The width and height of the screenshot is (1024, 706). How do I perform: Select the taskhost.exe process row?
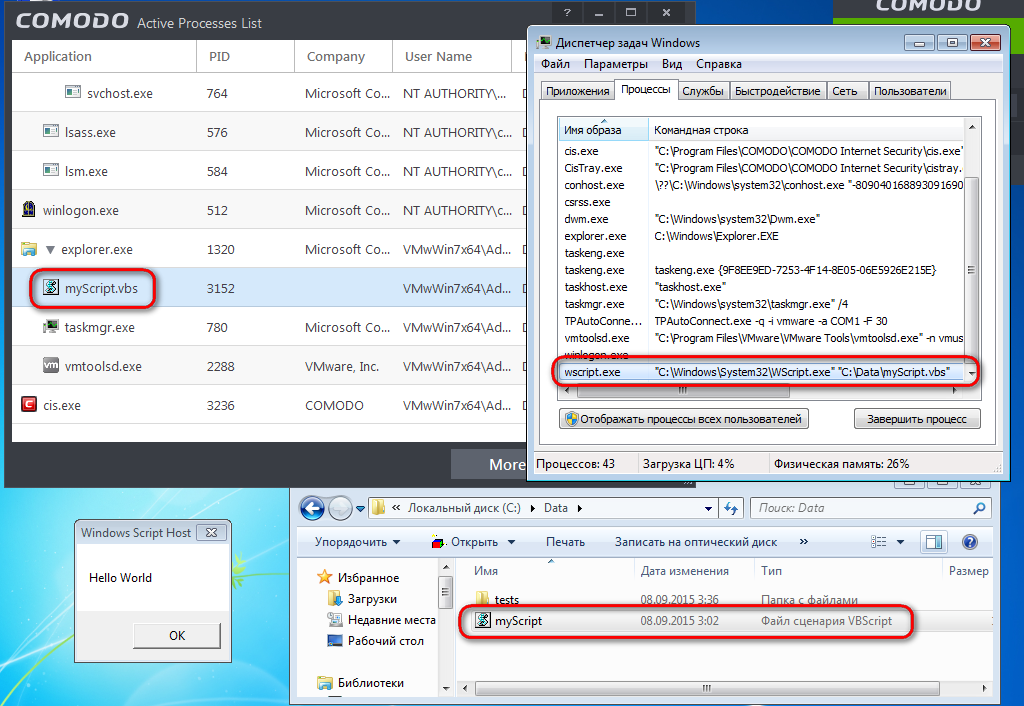click(761, 287)
